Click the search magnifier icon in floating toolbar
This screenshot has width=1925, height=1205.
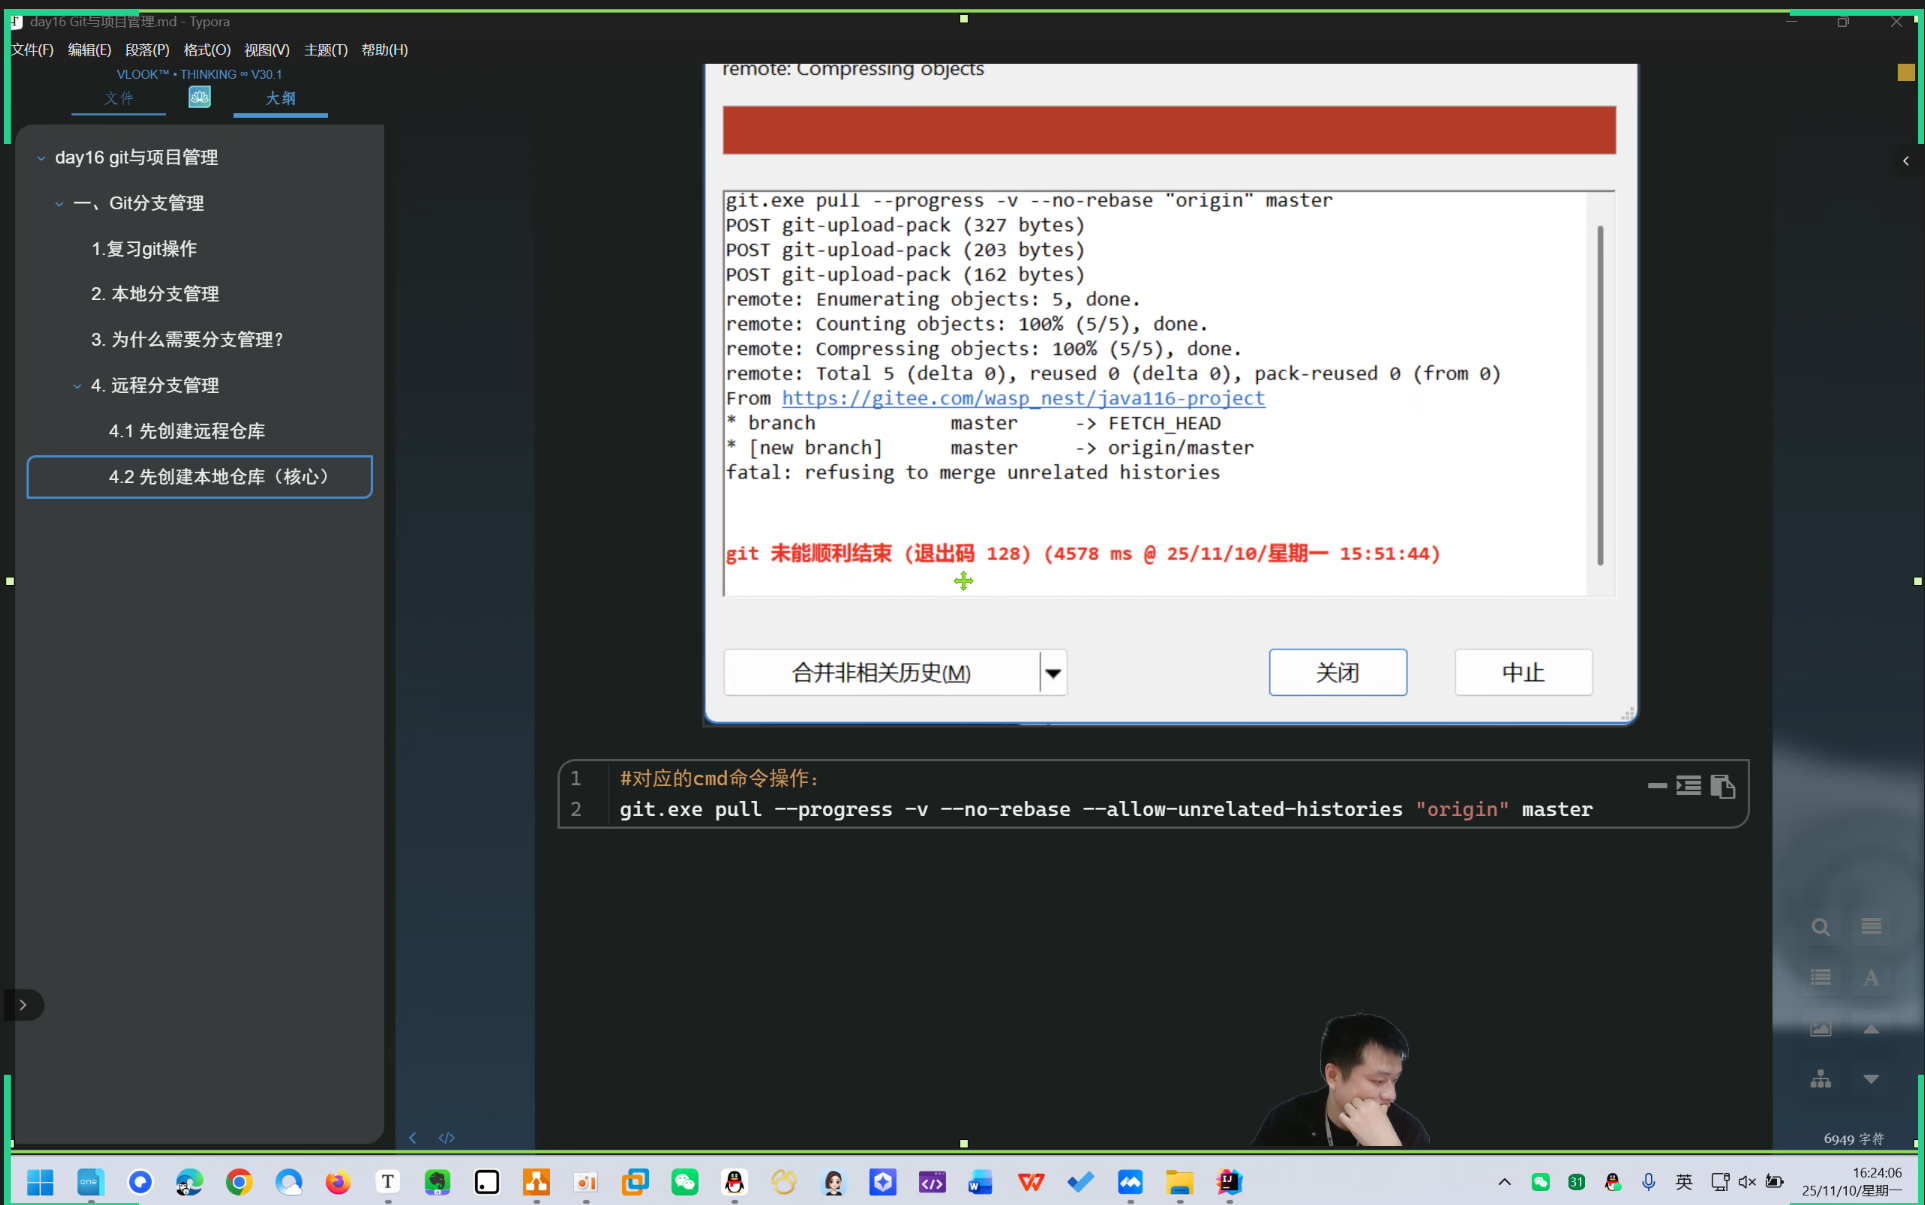[1820, 927]
